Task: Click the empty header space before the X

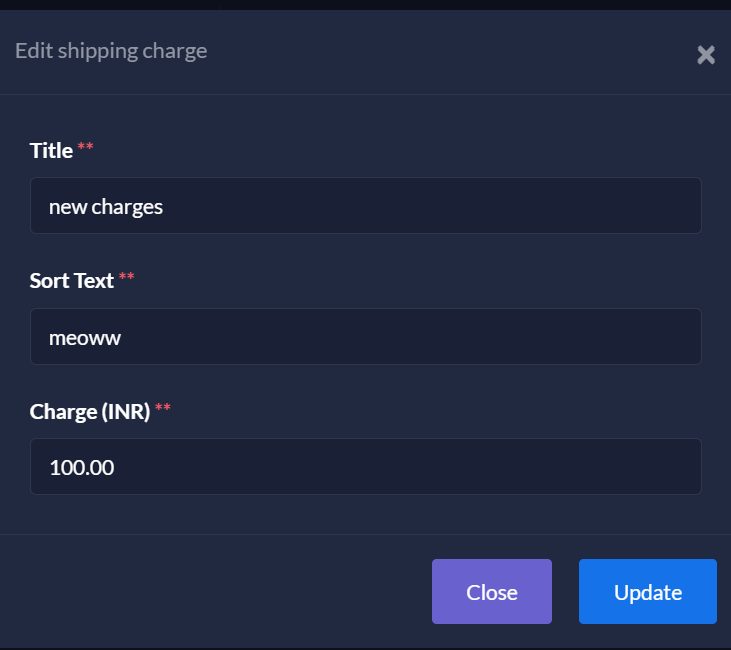Action: coord(450,52)
